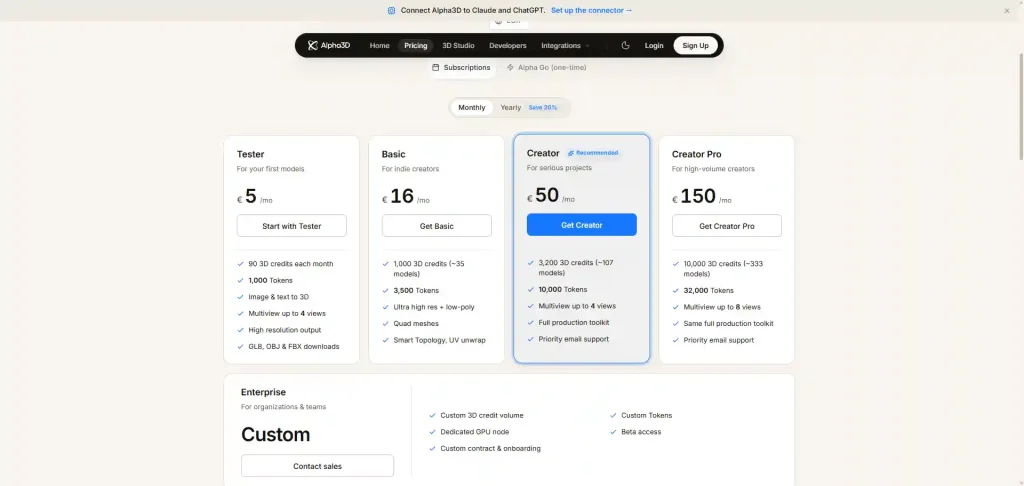Click checkmark beside 1,000 Tokens

pyautogui.click(x=240, y=280)
